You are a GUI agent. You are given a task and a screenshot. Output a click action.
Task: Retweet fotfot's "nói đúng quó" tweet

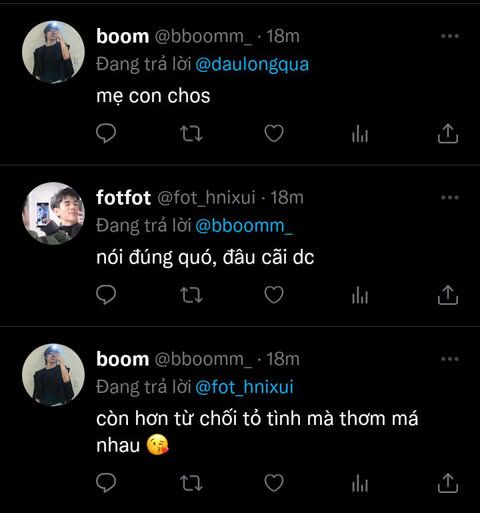pyautogui.click(x=191, y=295)
